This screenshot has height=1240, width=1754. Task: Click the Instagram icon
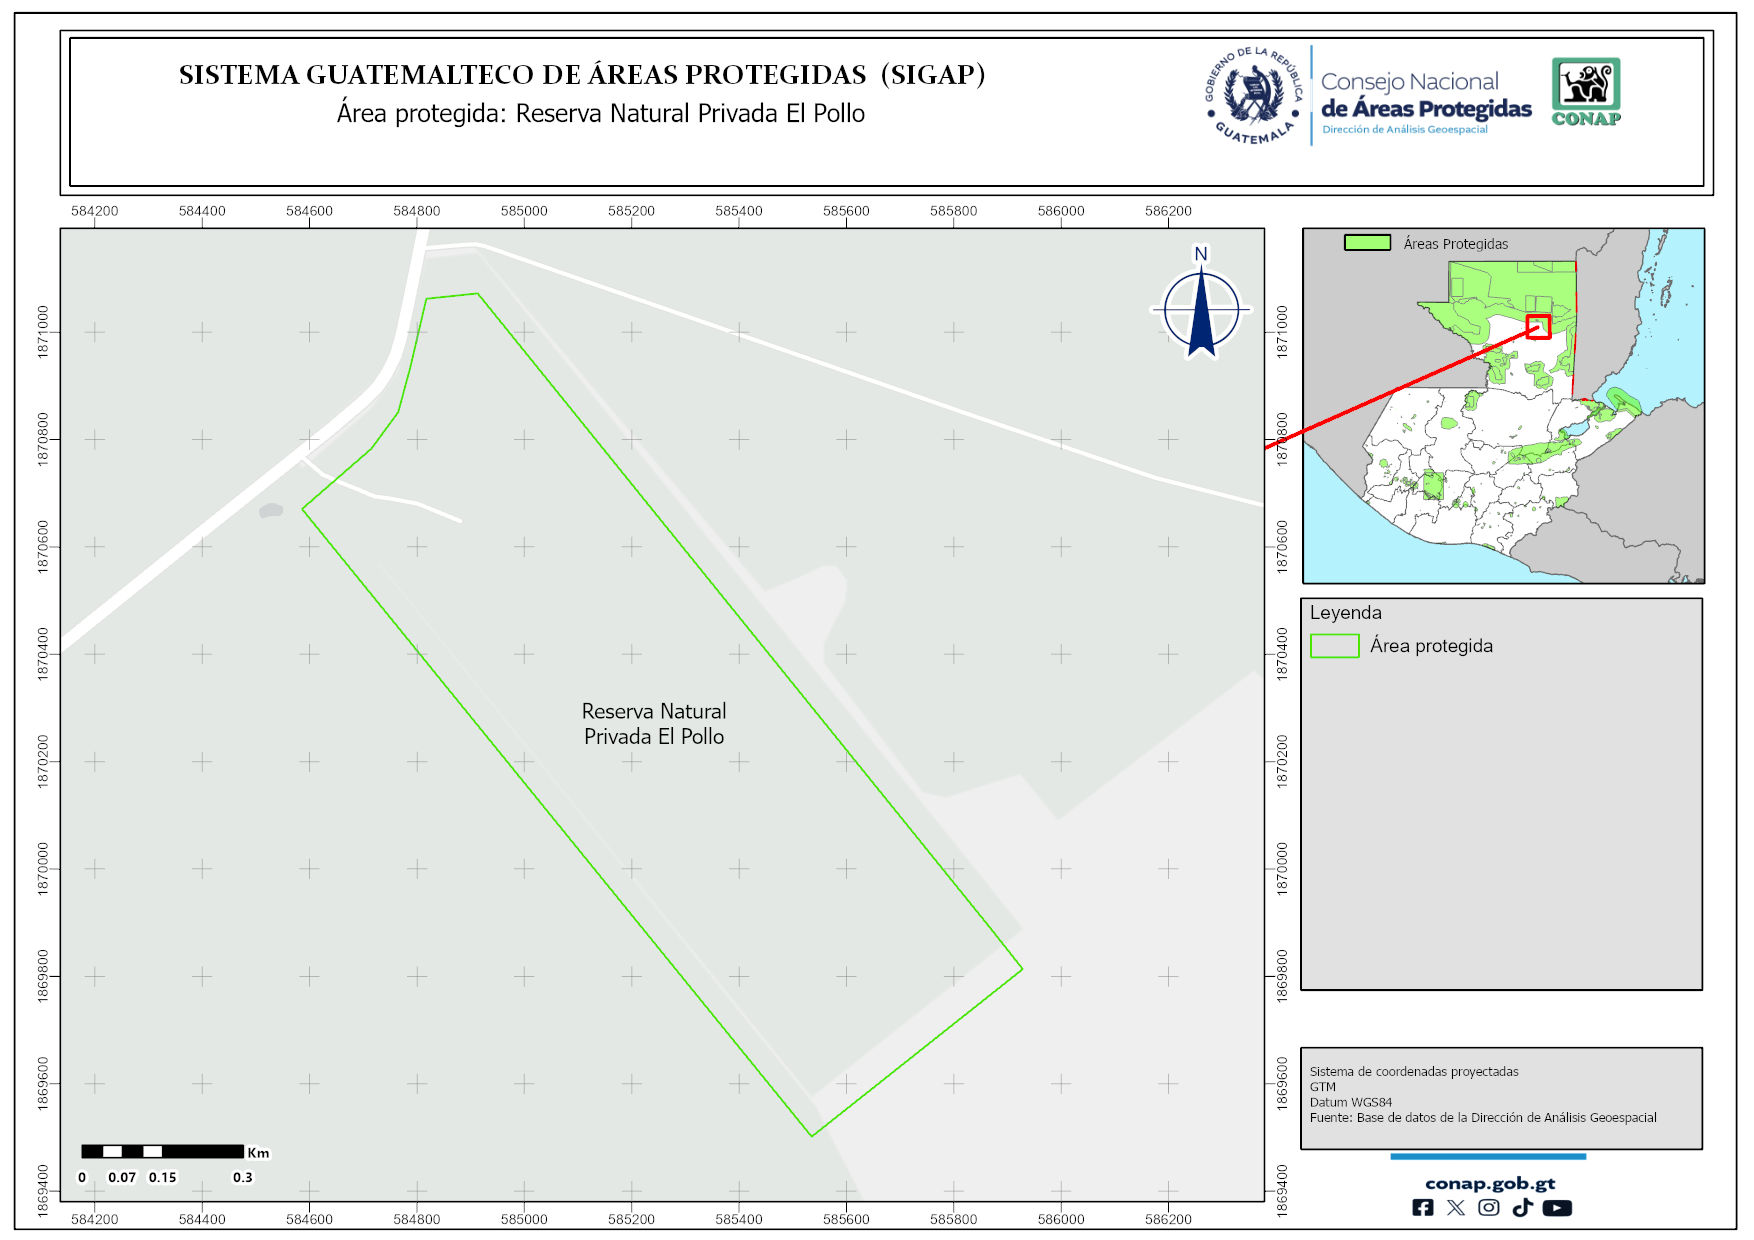[1488, 1208]
